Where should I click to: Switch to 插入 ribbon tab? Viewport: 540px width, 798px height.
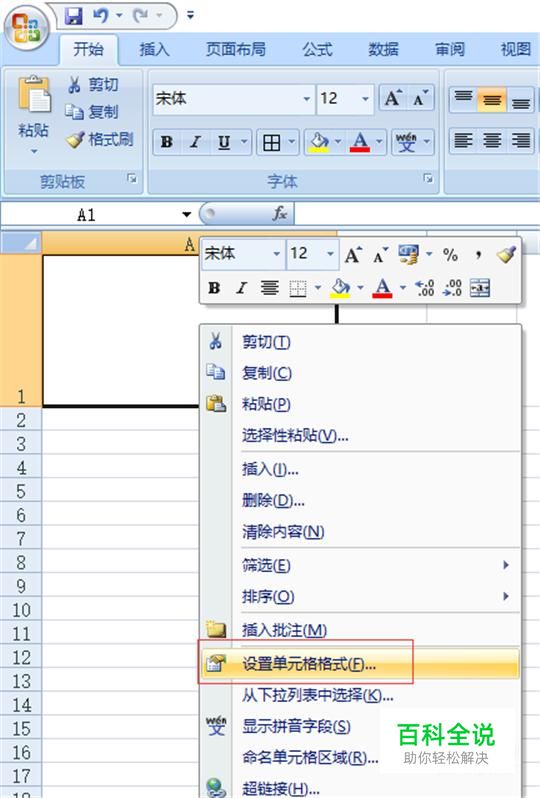[155, 49]
